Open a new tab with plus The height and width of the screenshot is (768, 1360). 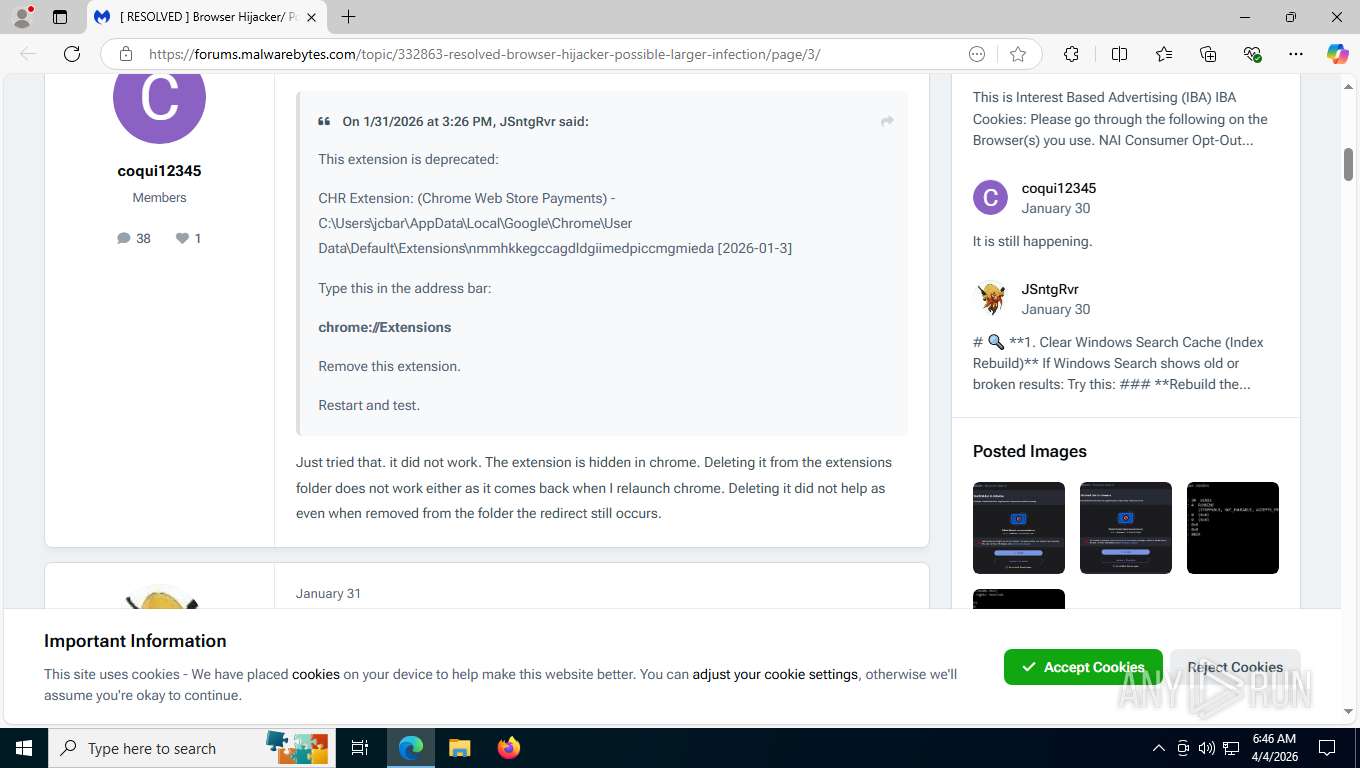pos(348,17)
